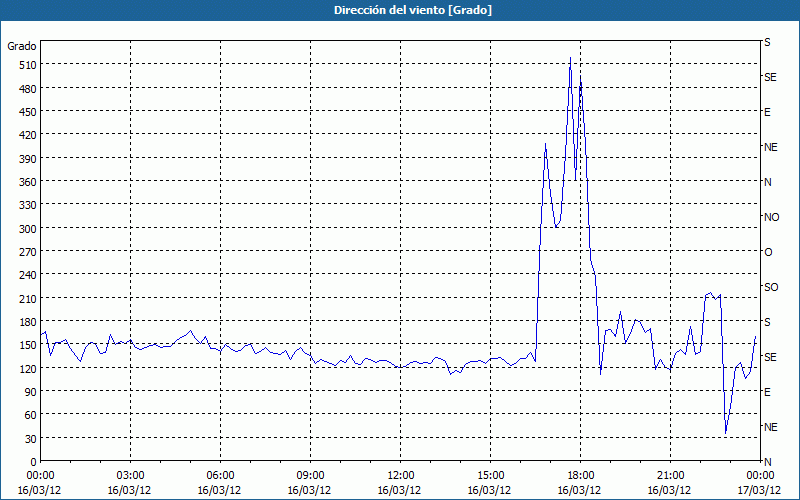
Task: Select the 60 degree axis label
Action: tap(31, 415)
